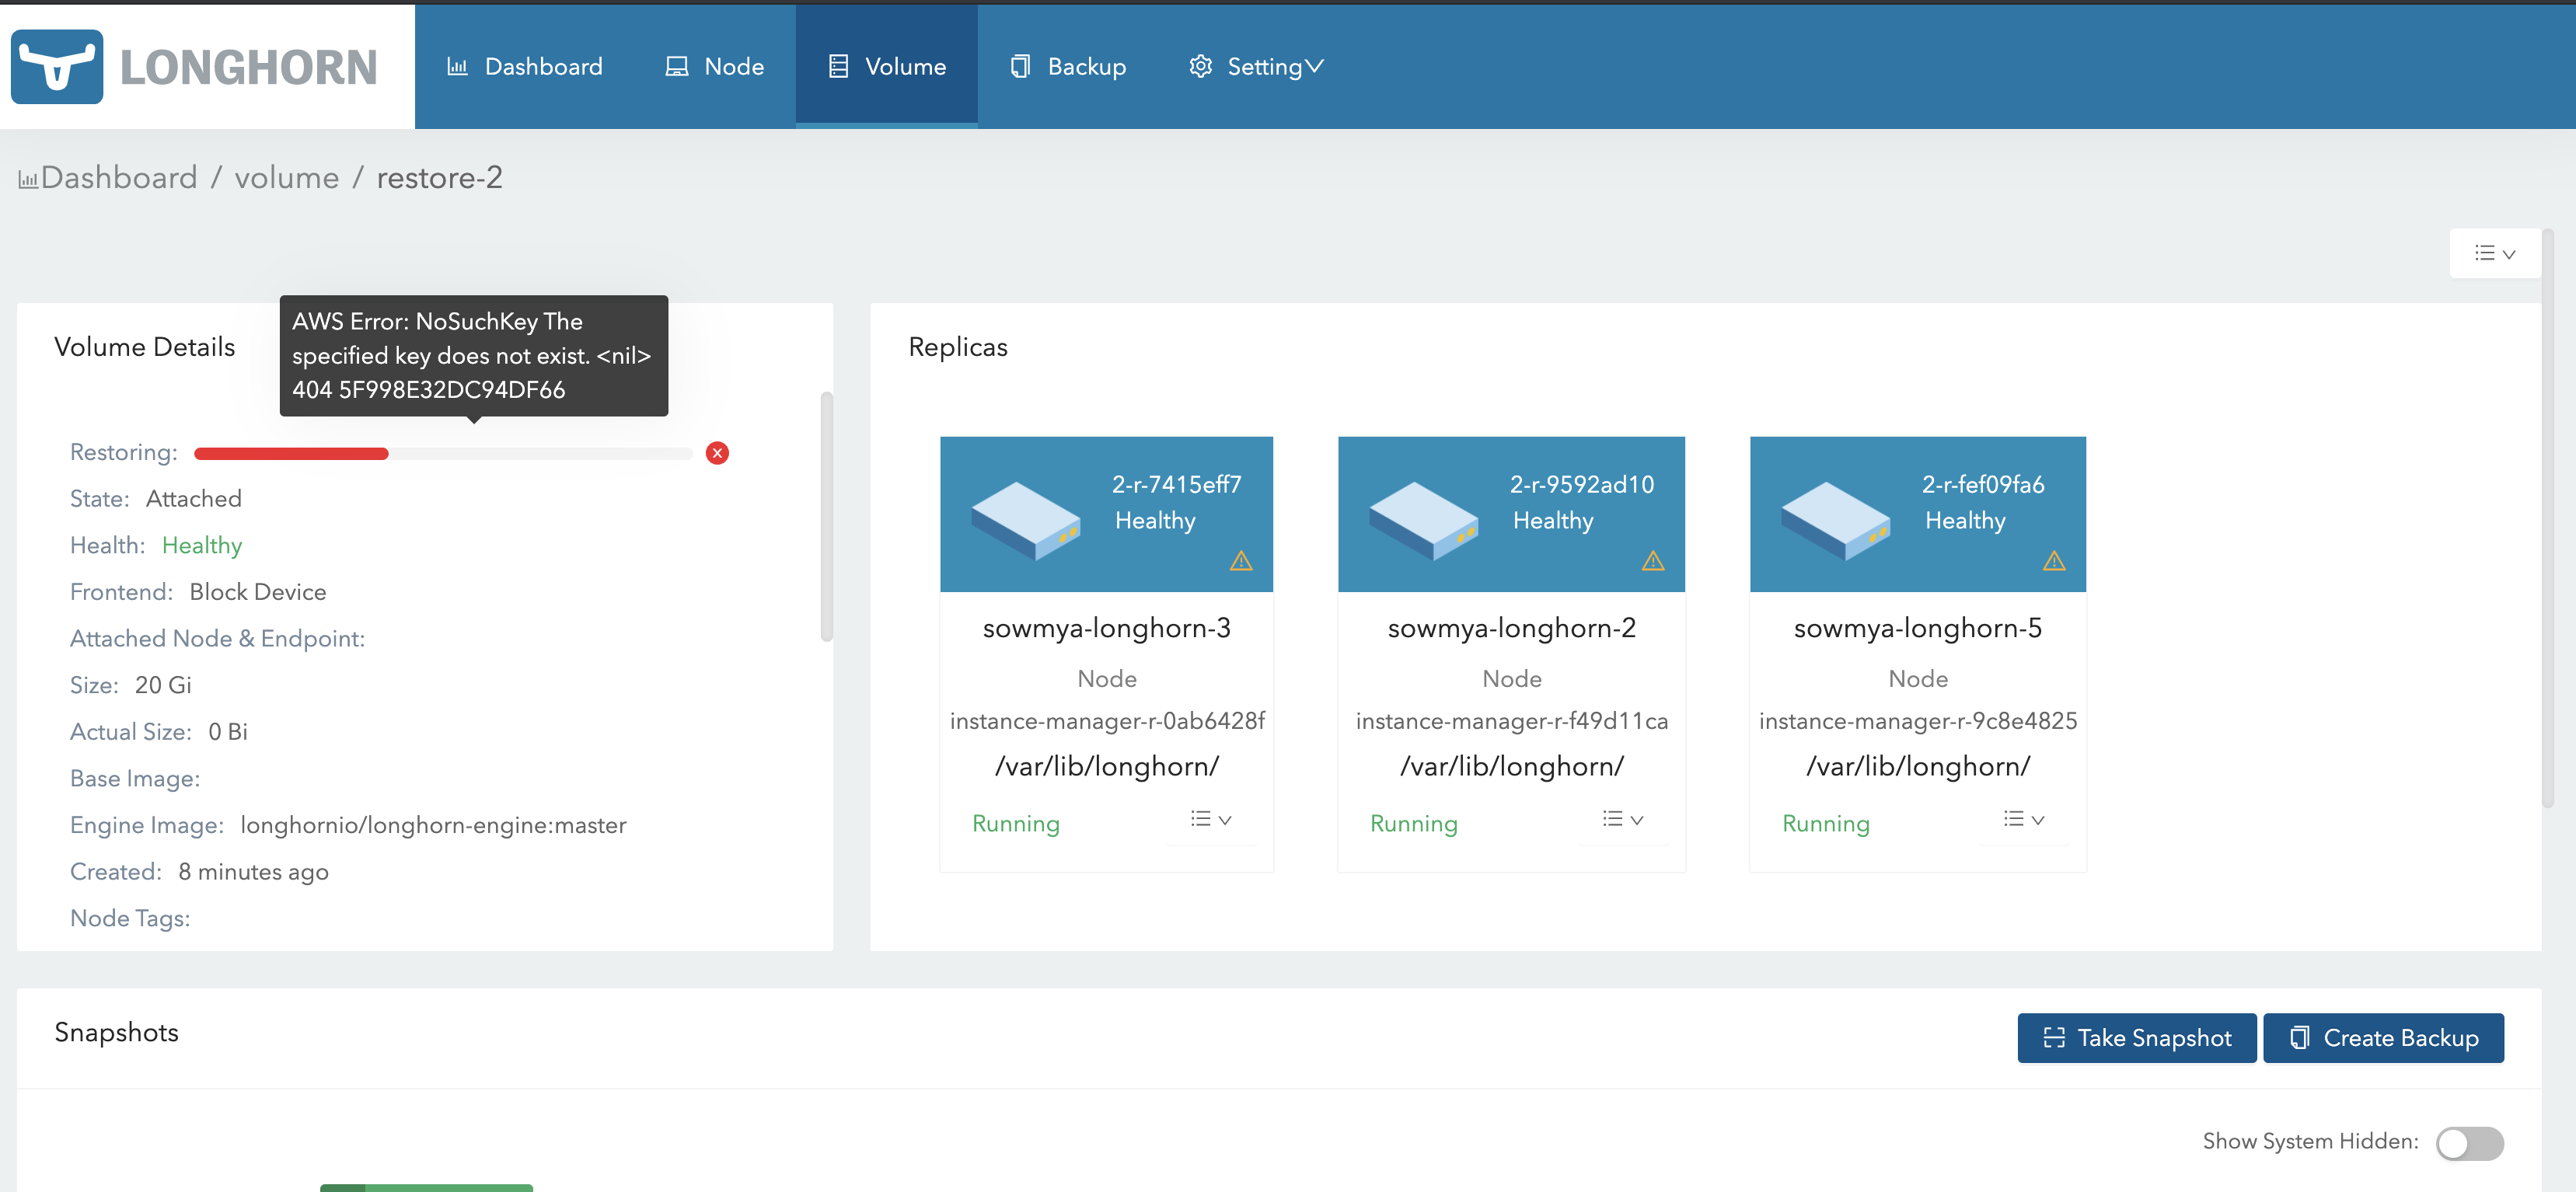2576x1192 pixels.
Task: Open the volume operations dropdown menu
Action: point(2494,253)
